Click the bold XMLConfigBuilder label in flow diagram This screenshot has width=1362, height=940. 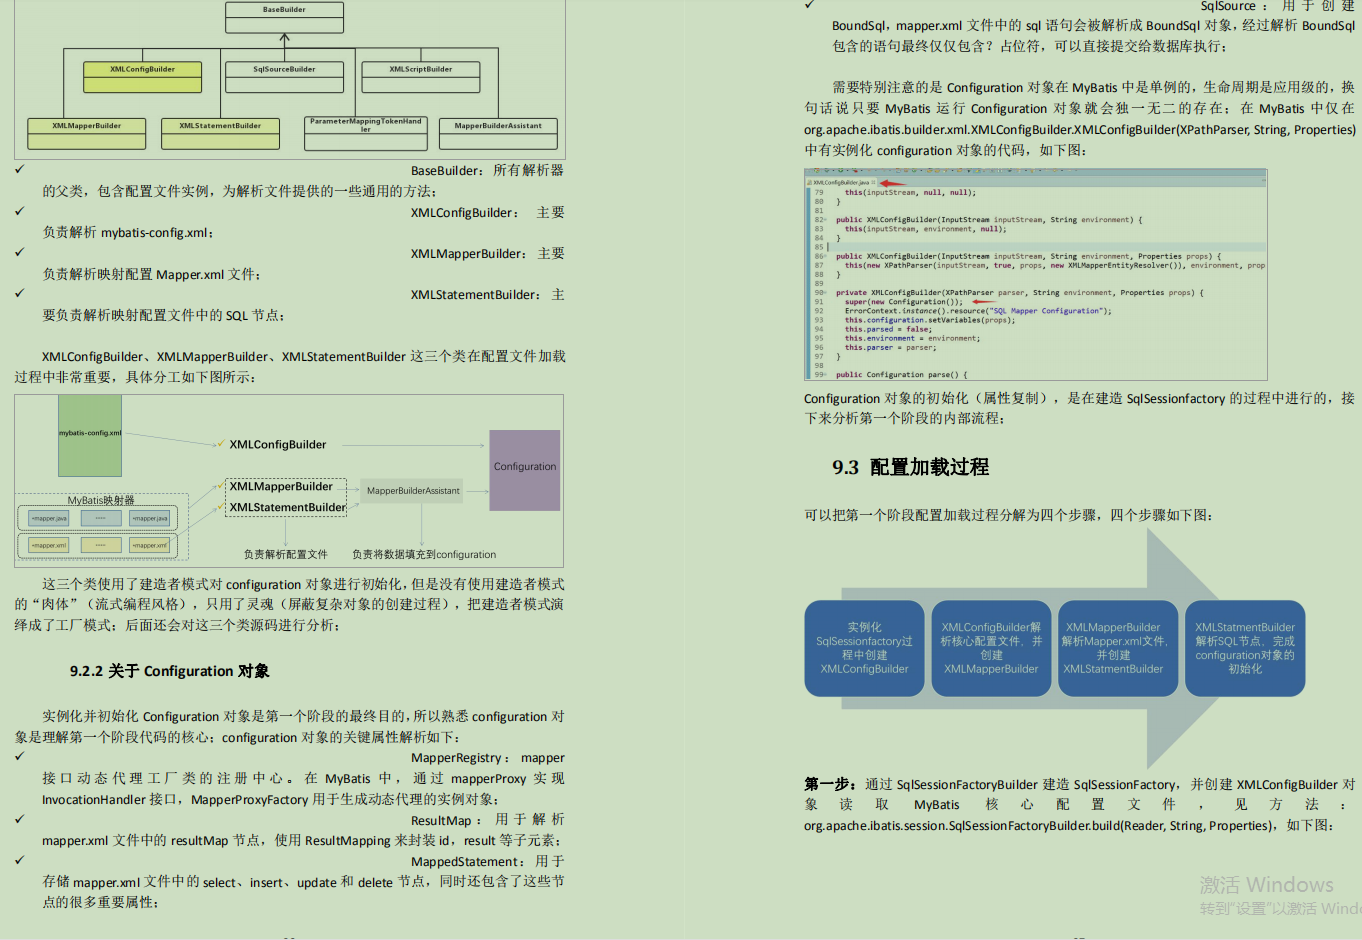[x=278, y=445]
